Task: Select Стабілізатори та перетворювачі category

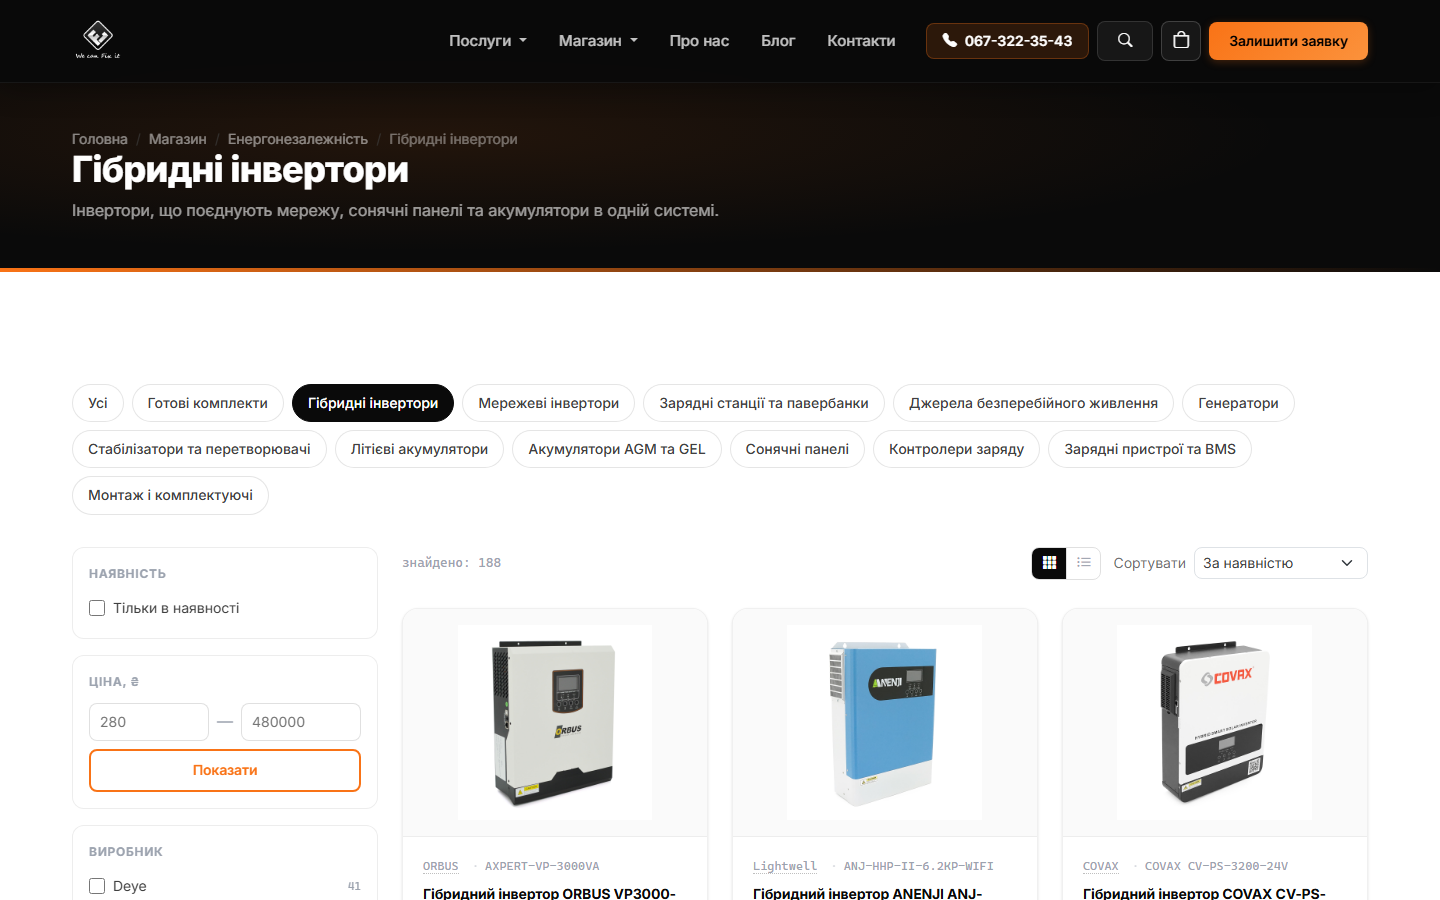Action: [199, 449]
